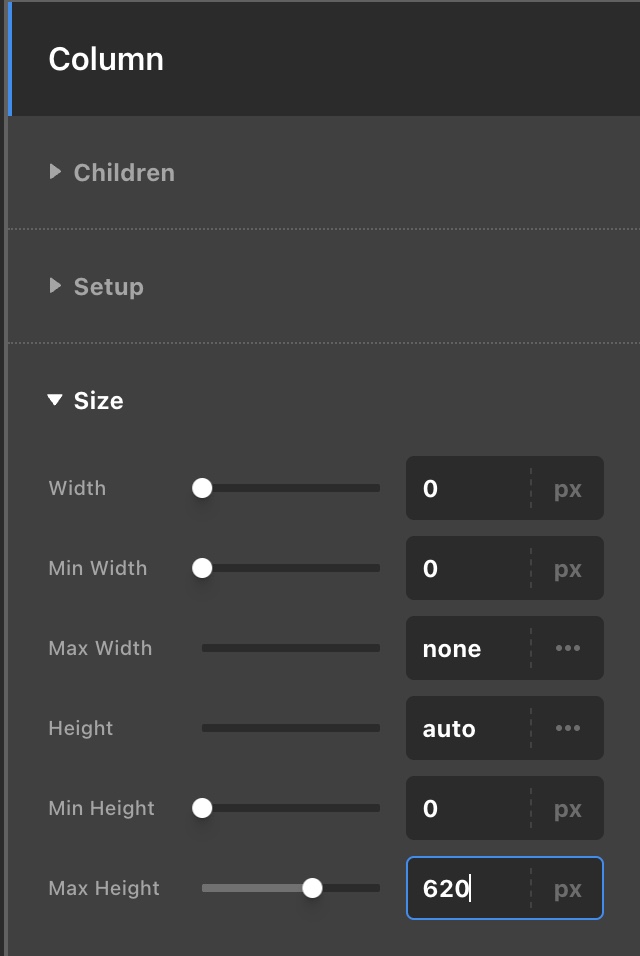Image resolution: width=640 pixels, height=956 pixels.
Task: Open the Width px unit selector
Action: coord(567,489)
